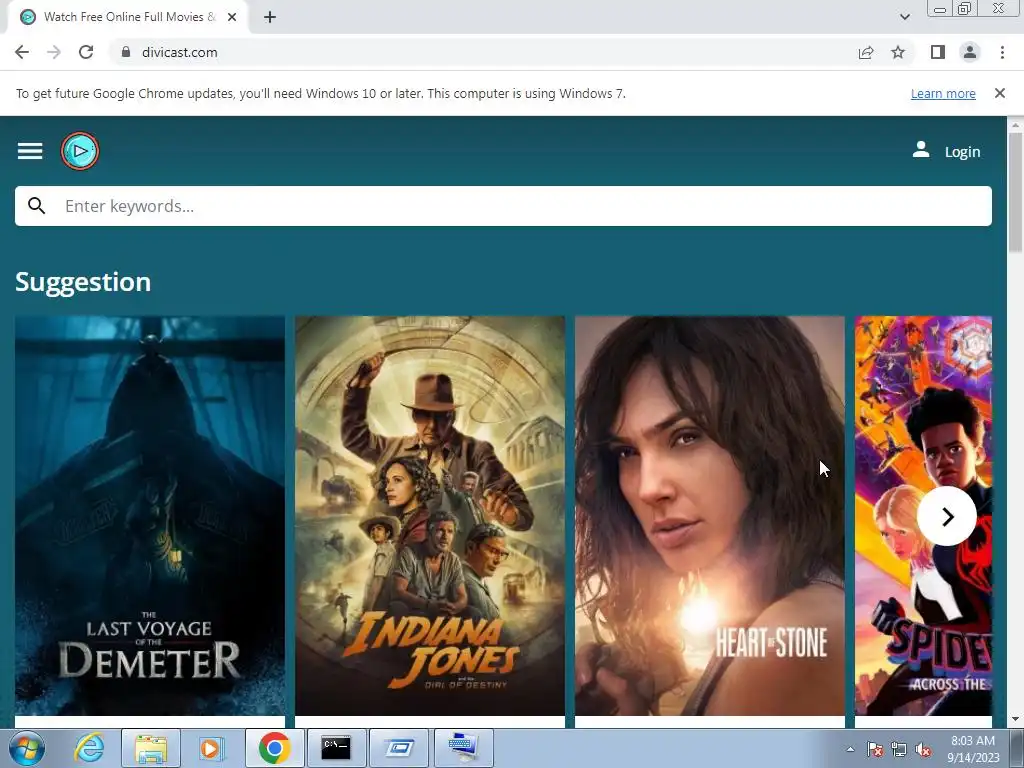1024x768 pixels.
Task: Launch Internet Explorer from the taskbar
Action: 89,748
